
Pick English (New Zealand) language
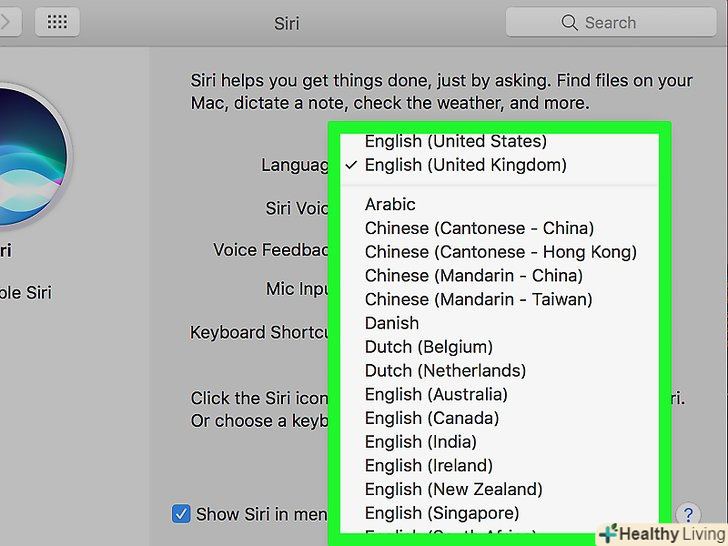pyautogui.click(x=499, y=489)
